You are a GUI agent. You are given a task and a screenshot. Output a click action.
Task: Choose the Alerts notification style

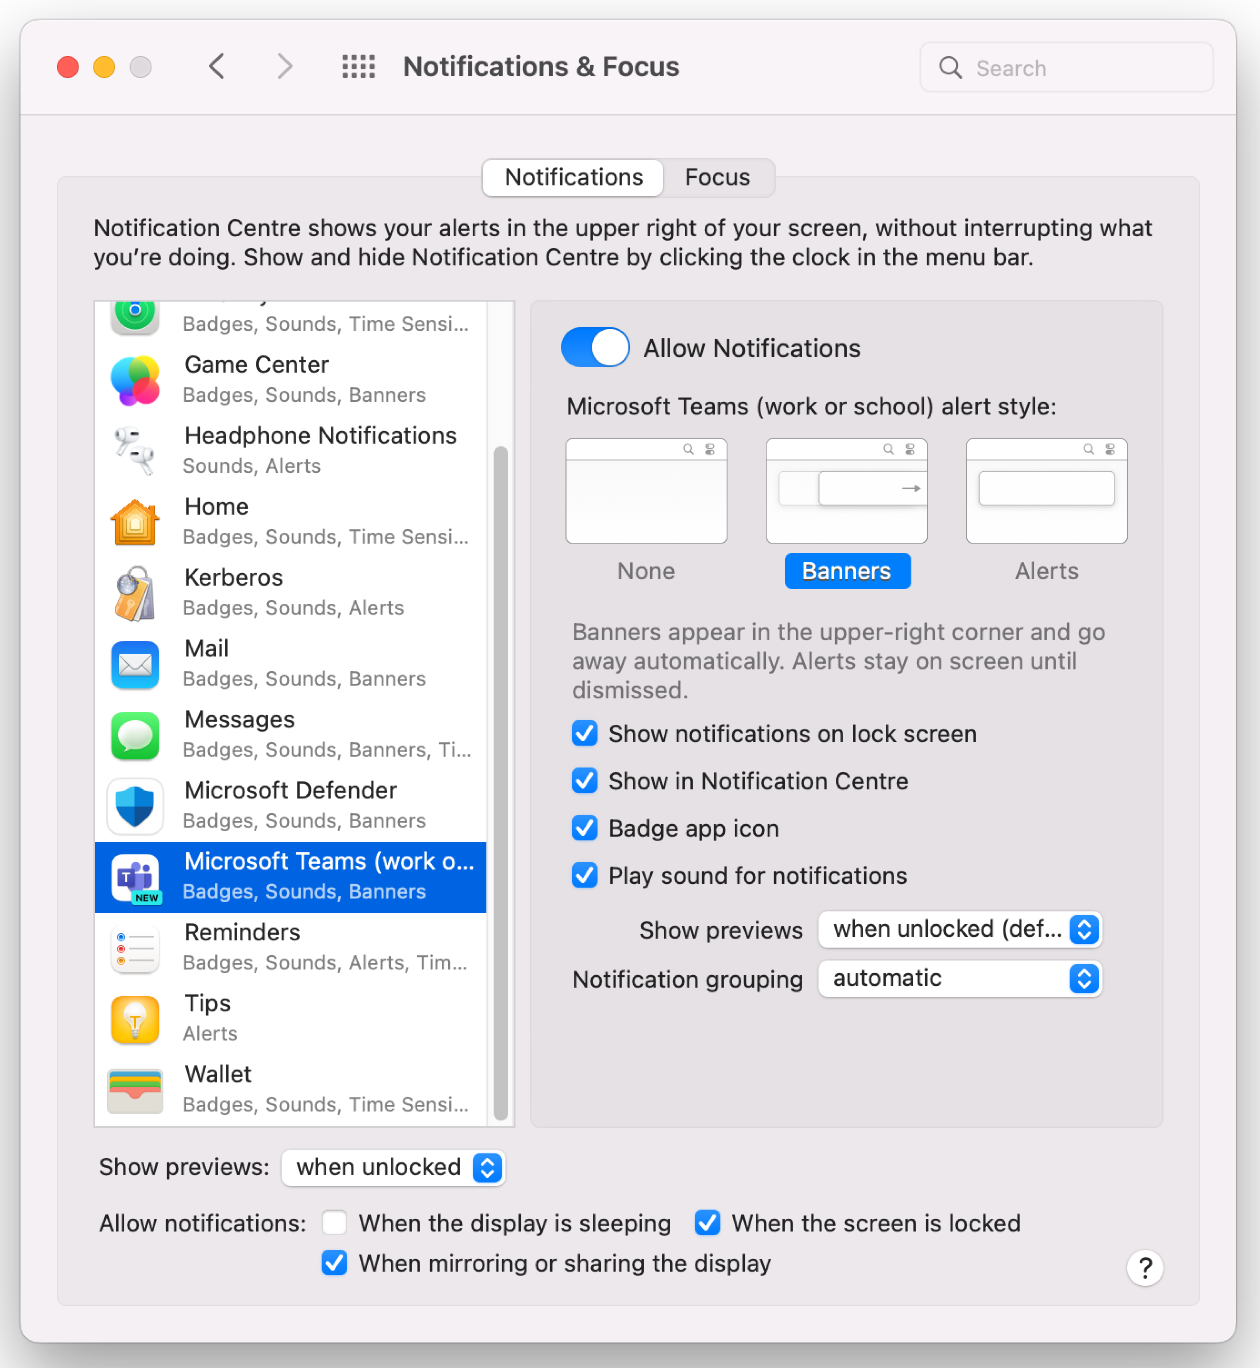tap(1046, 491)
